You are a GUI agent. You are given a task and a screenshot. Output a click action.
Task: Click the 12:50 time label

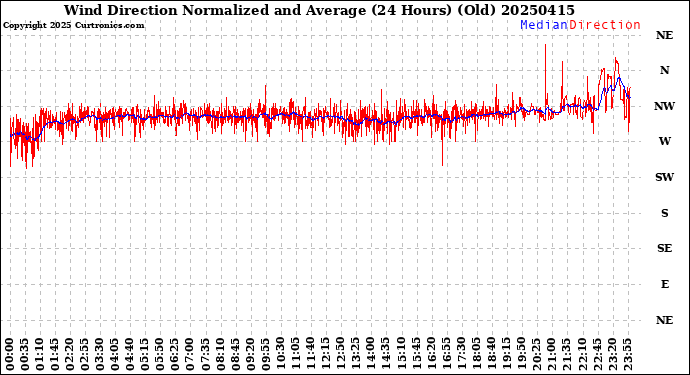[341, 354]
